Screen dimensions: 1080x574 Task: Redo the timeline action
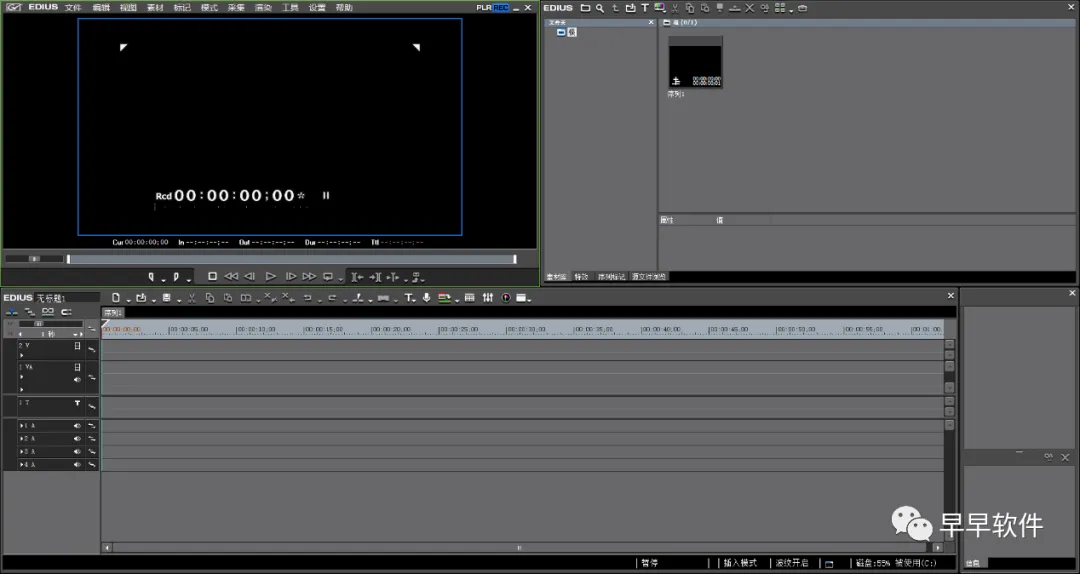[332, 298]
